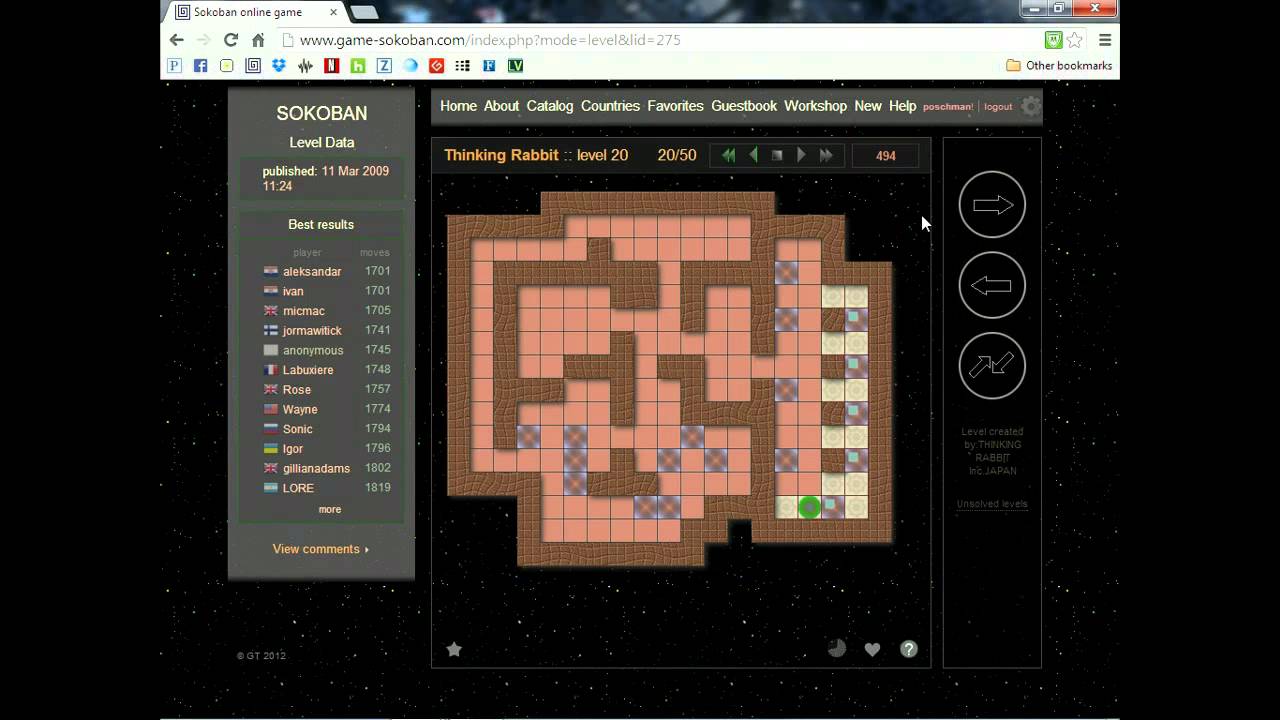Open the Pandora P bookmark
Image resolution: width=1280 pixels, height=720 pixels.
(174, 66)
